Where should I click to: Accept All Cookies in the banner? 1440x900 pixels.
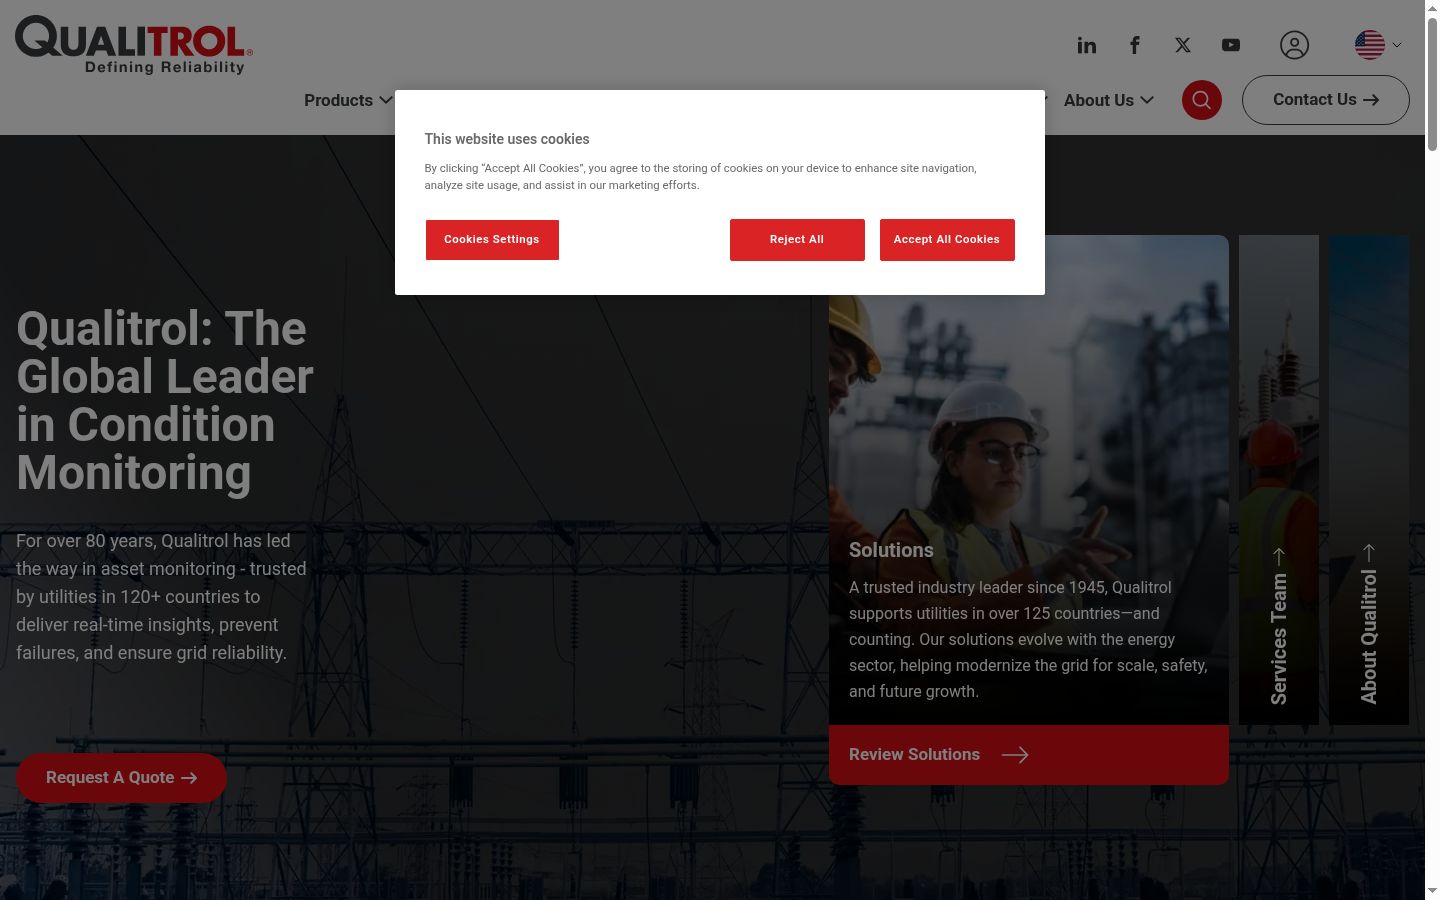click(947, 240)
